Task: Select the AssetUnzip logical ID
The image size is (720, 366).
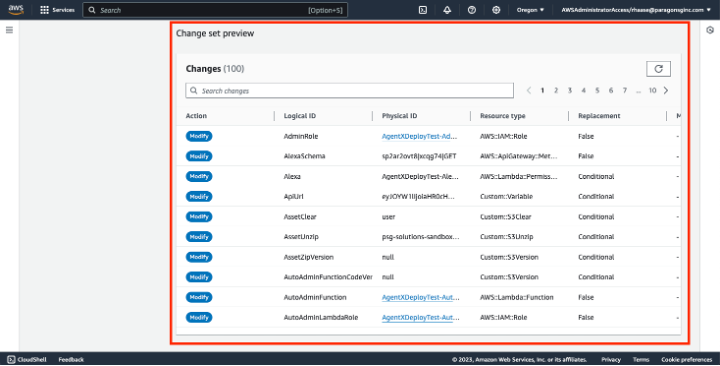Action: (x=301, y=236)
